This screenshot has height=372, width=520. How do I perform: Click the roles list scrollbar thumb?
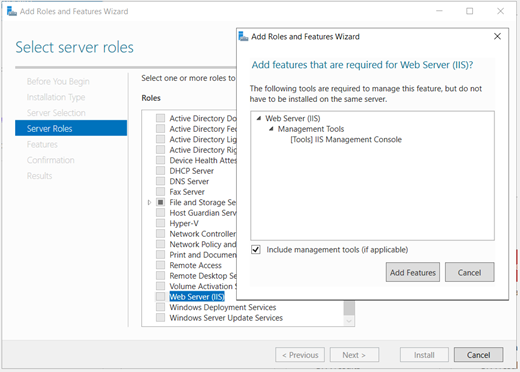(x=349, y=308)
